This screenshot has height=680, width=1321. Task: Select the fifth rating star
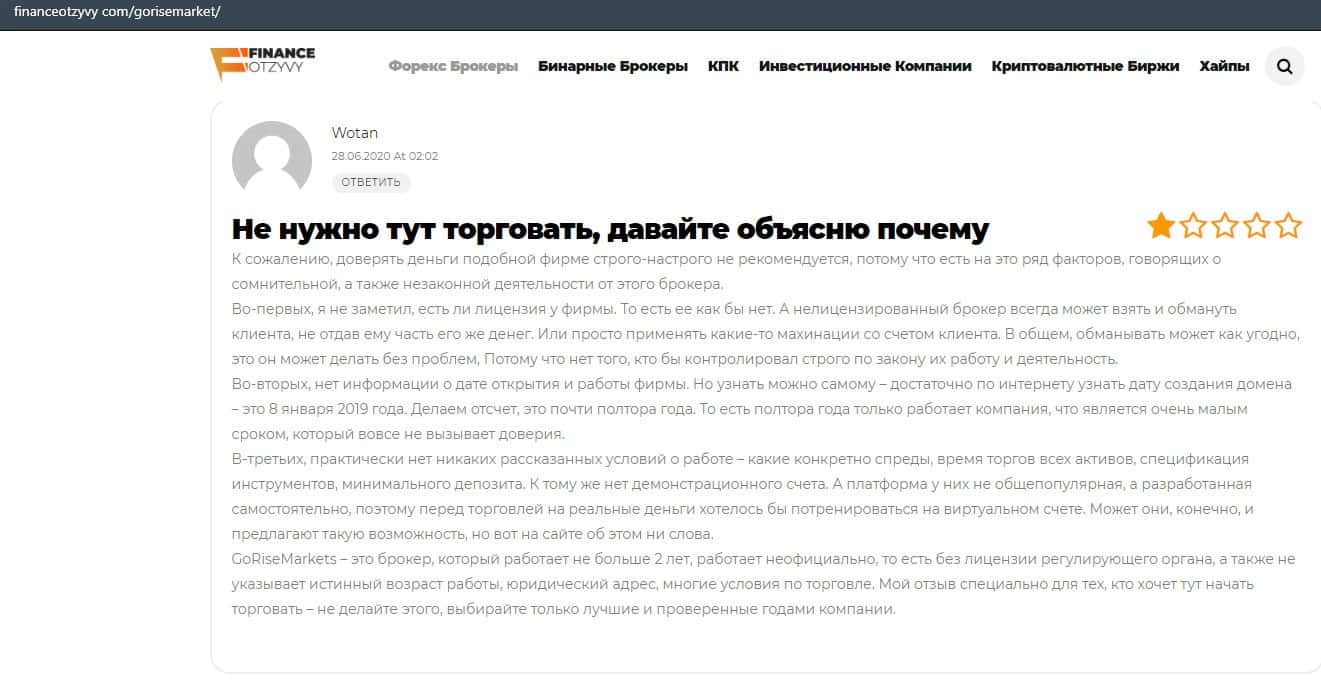coord(1289,225)
